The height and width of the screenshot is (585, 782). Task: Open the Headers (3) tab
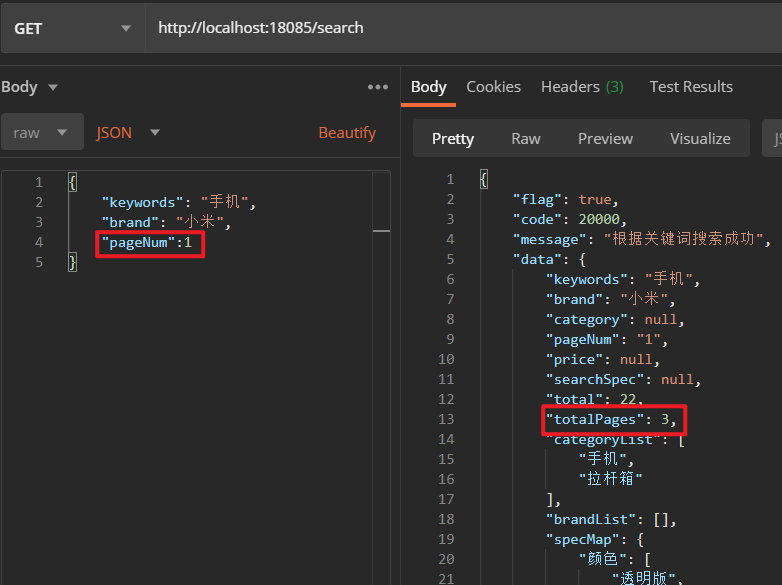pyautogui.click(x=582, y=87)
